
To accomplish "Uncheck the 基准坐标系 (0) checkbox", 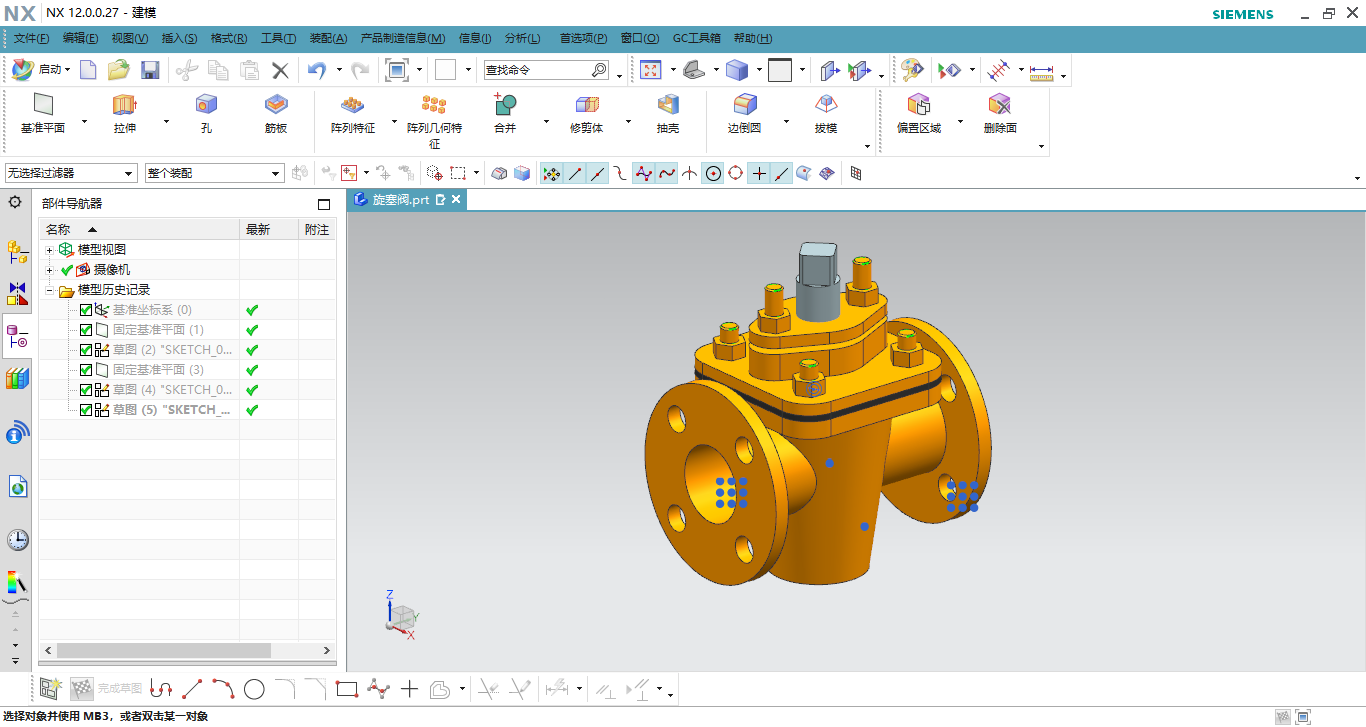I will coord(86,310).
